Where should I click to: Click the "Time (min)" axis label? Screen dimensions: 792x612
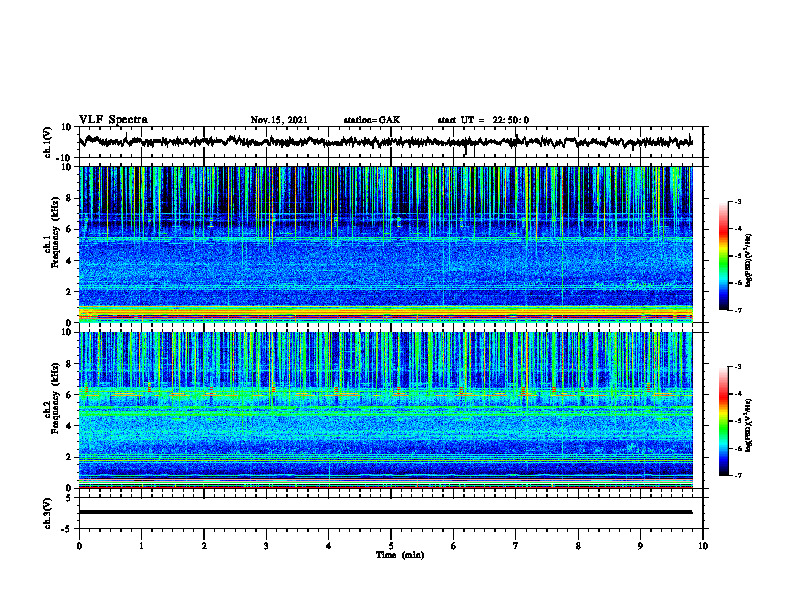coord(400,555)
